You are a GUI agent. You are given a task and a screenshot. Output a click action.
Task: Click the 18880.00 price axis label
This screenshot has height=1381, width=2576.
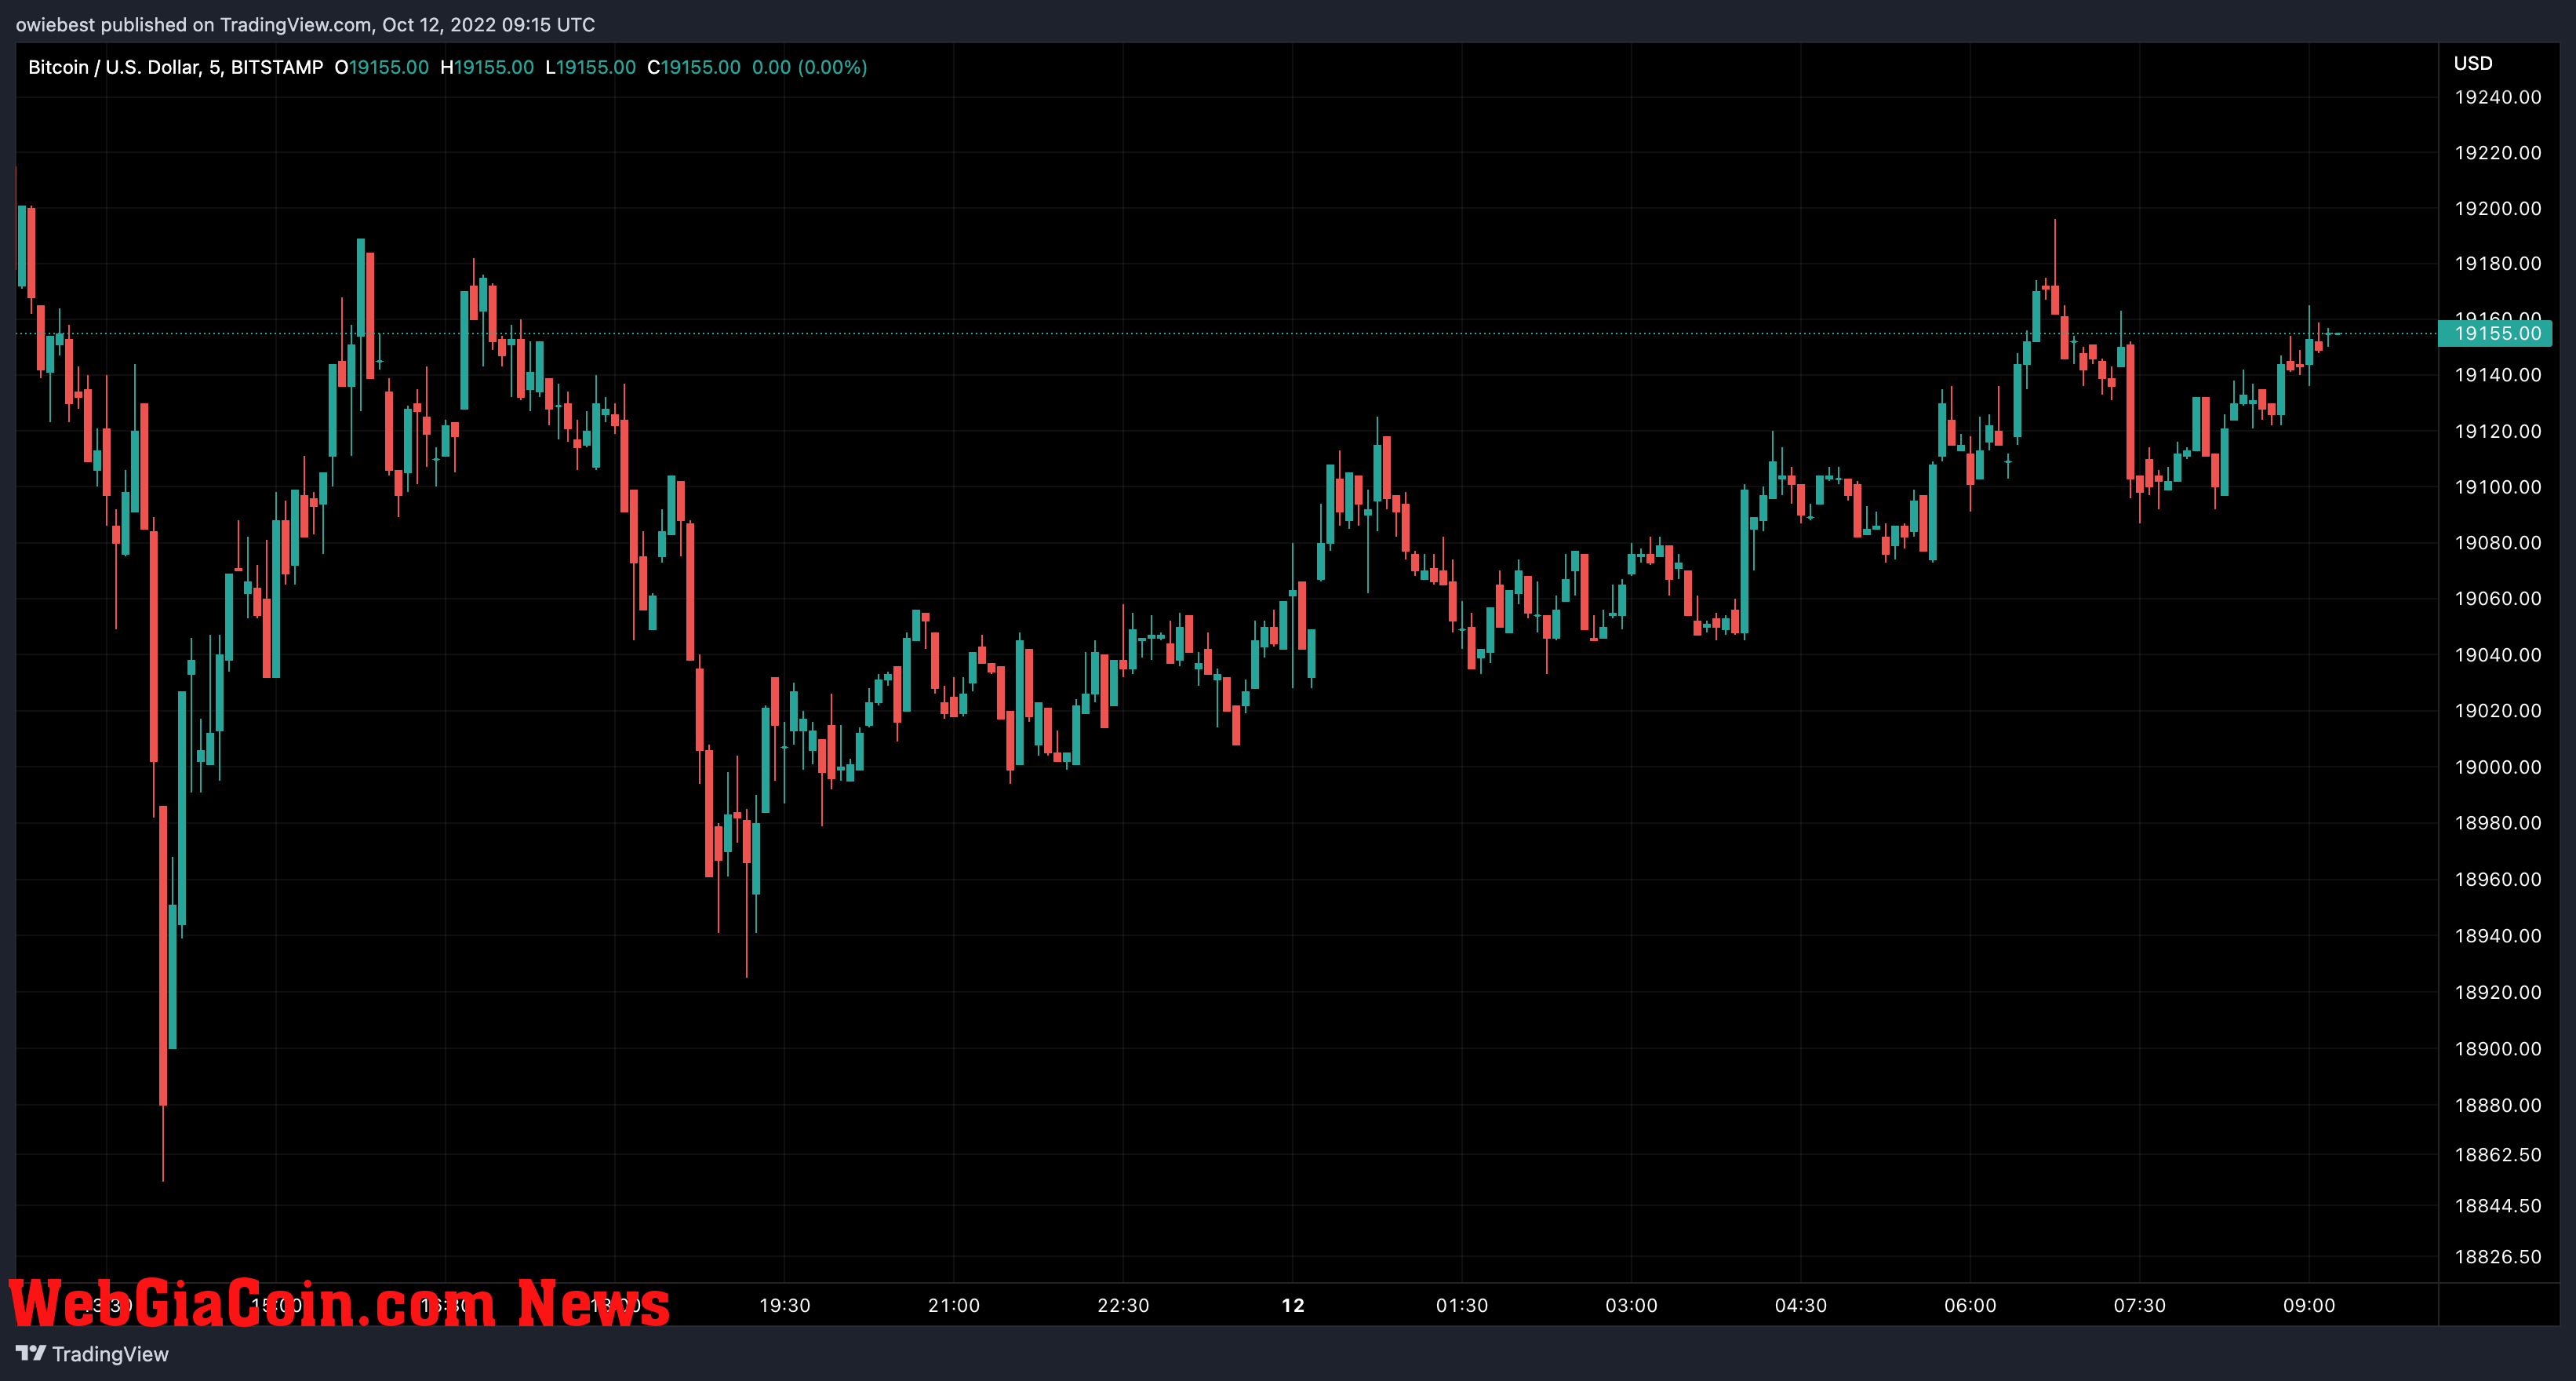(x=2497, y=1105)
